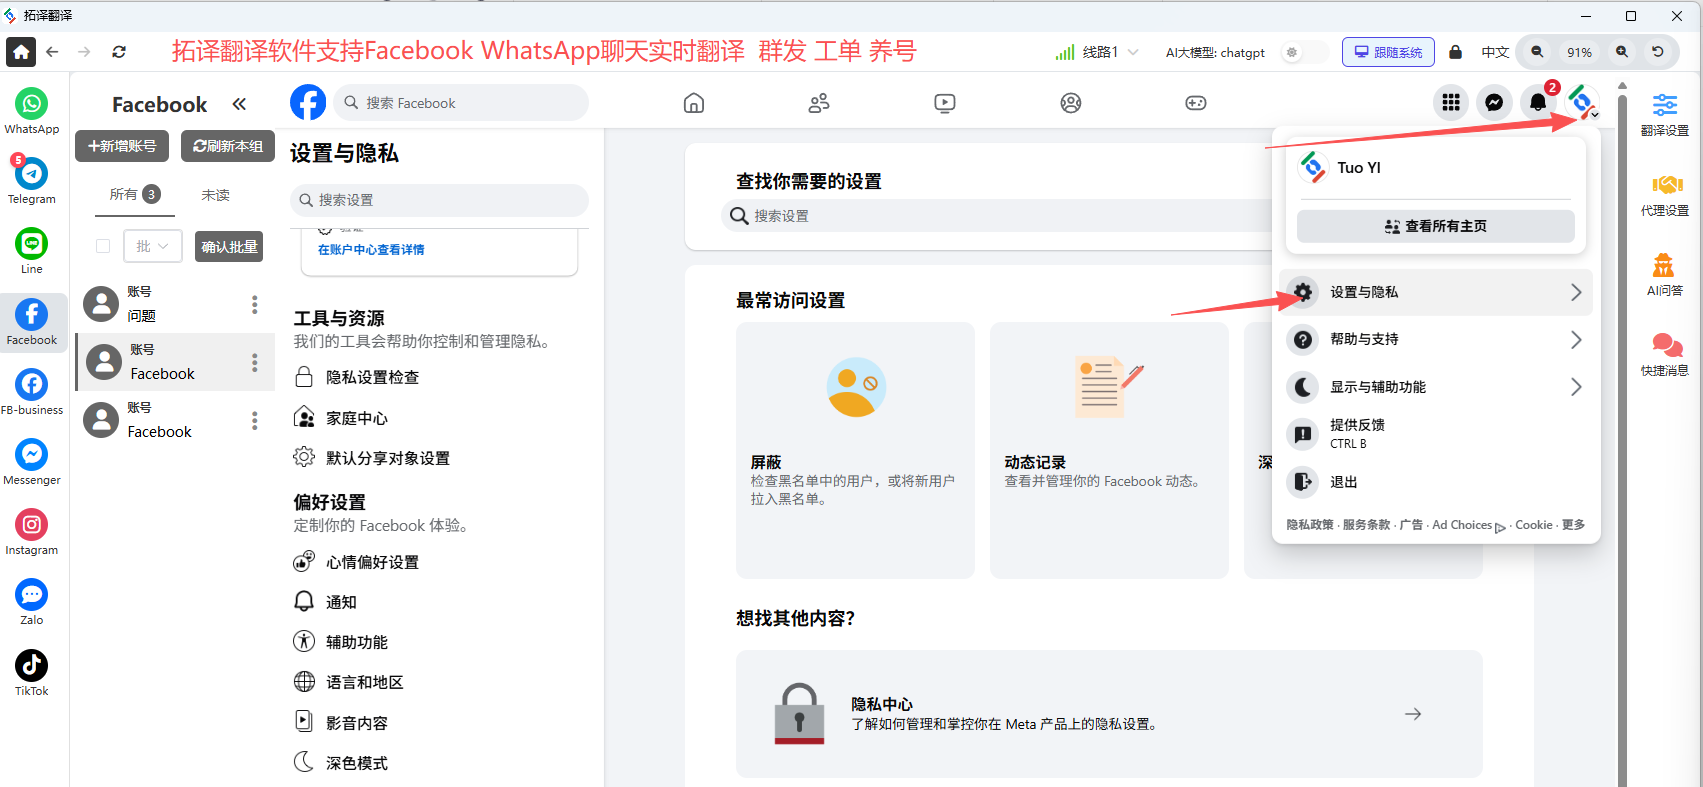Open the Facebook menu grid icon
The image size is (1703, 787).
1451,102
